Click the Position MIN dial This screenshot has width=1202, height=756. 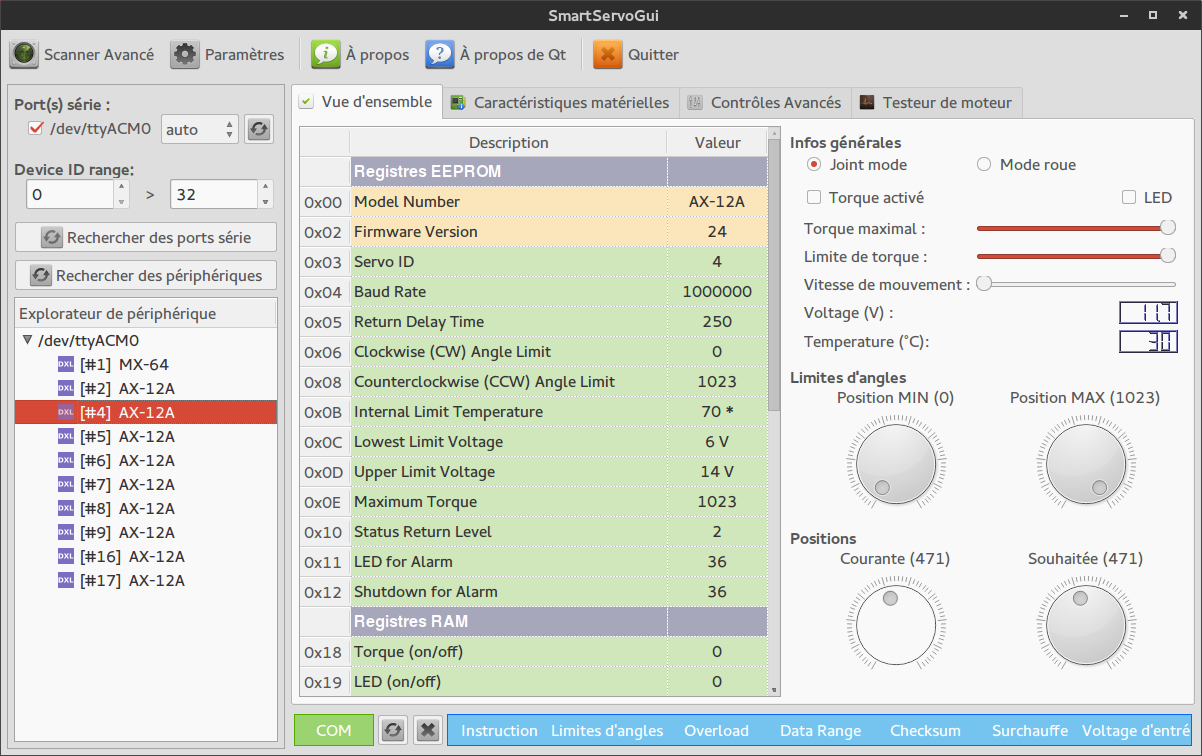click(895, 462)
